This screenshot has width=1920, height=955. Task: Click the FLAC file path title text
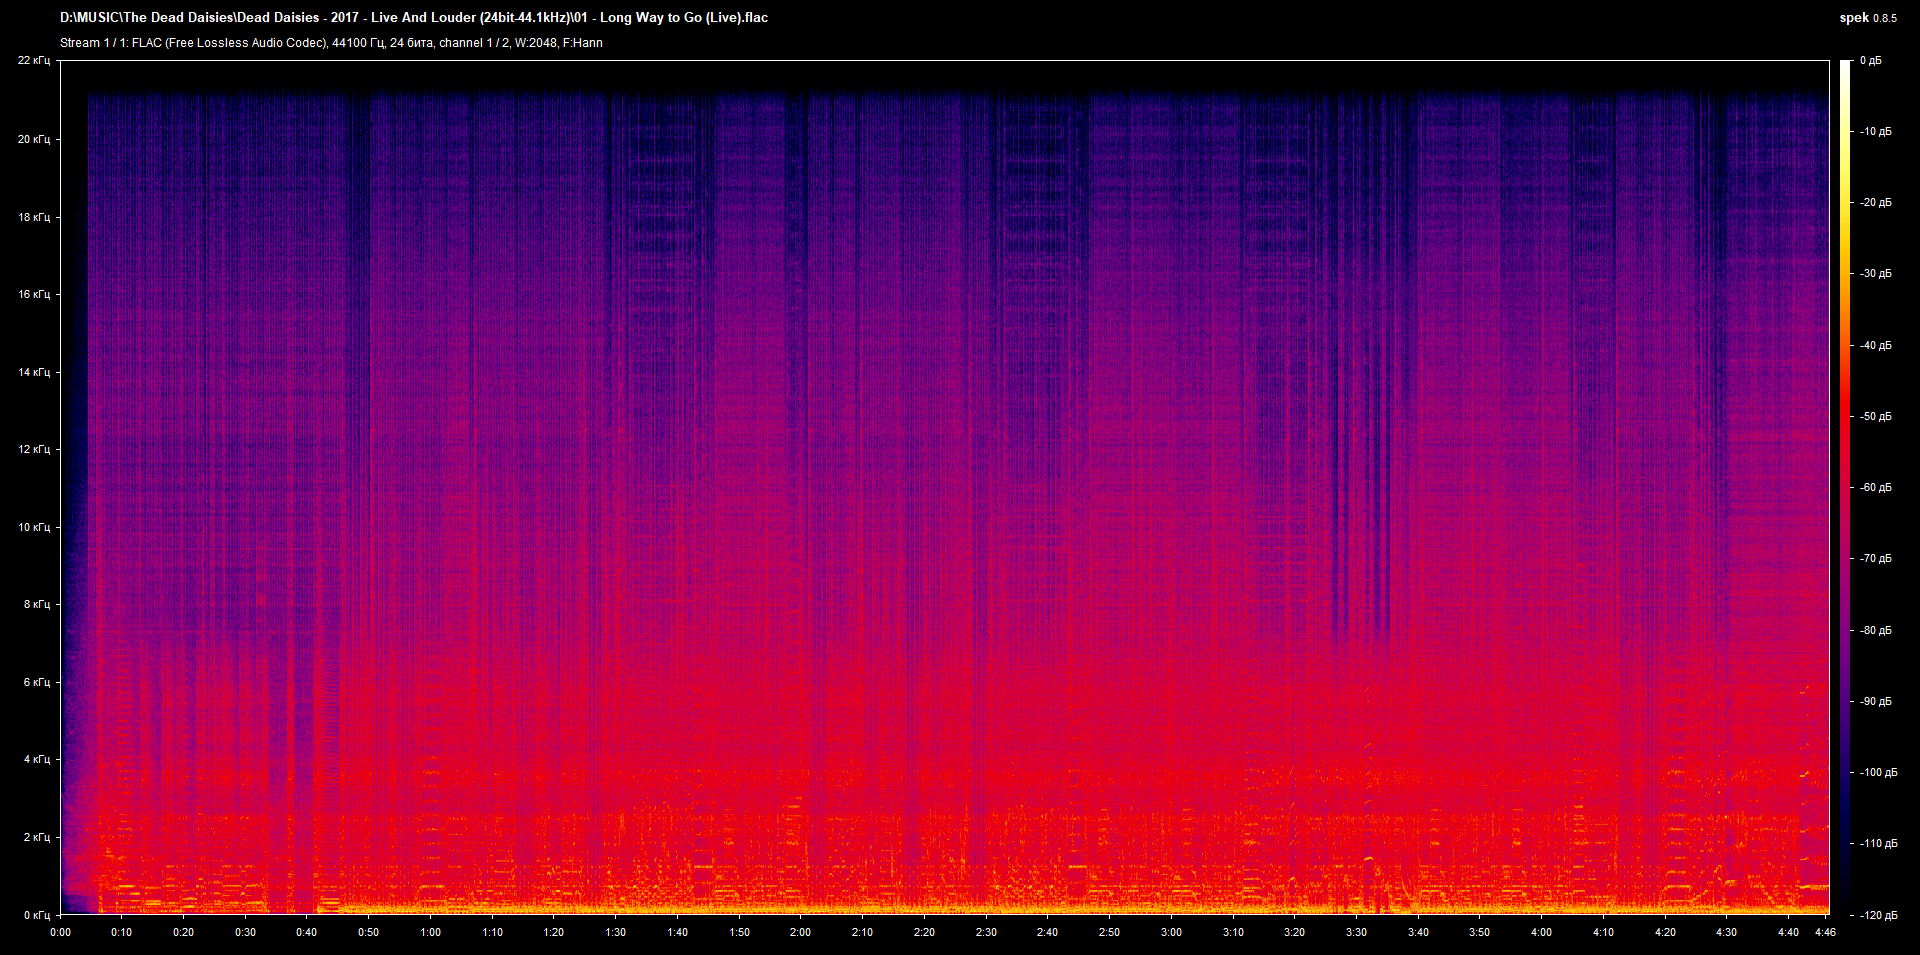click(414, 18)
